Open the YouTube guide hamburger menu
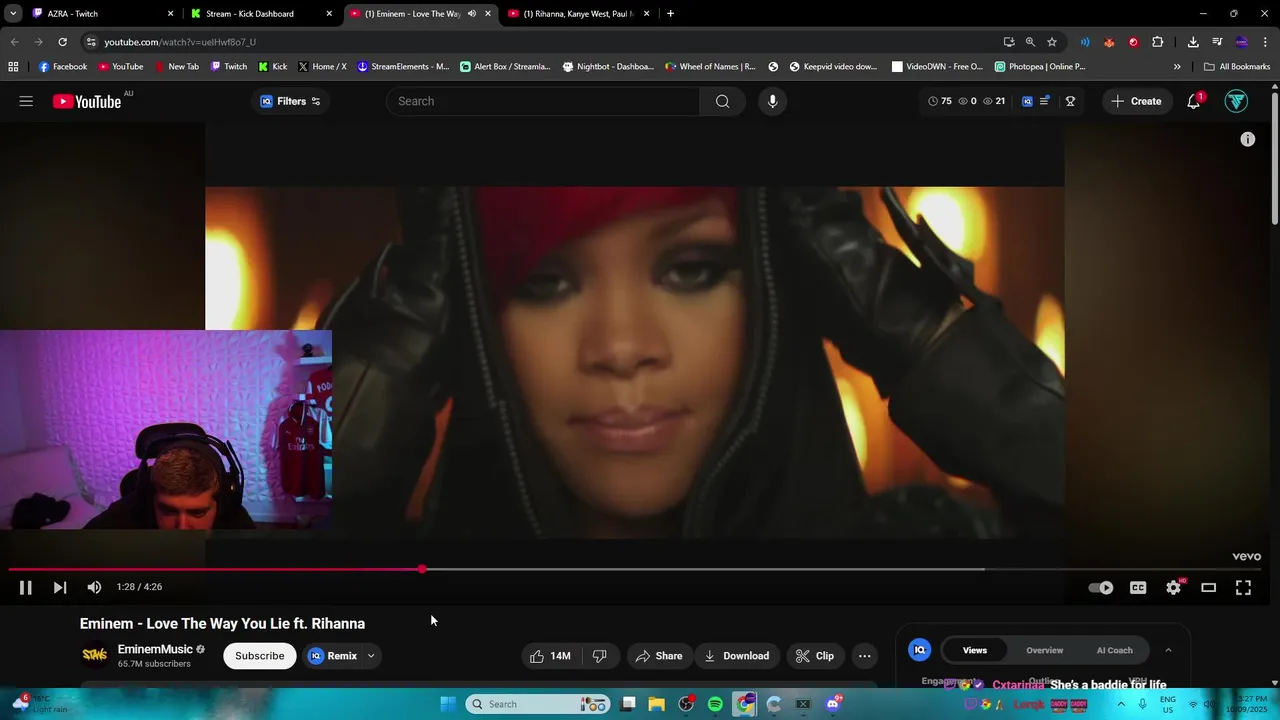 point(26,101)
